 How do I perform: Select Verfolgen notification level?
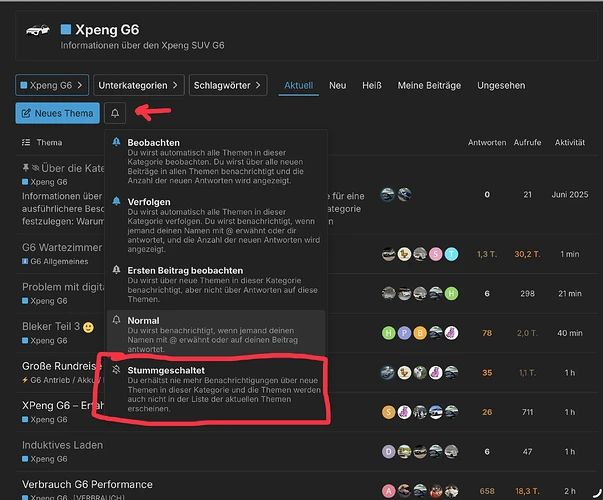[216, 225]
